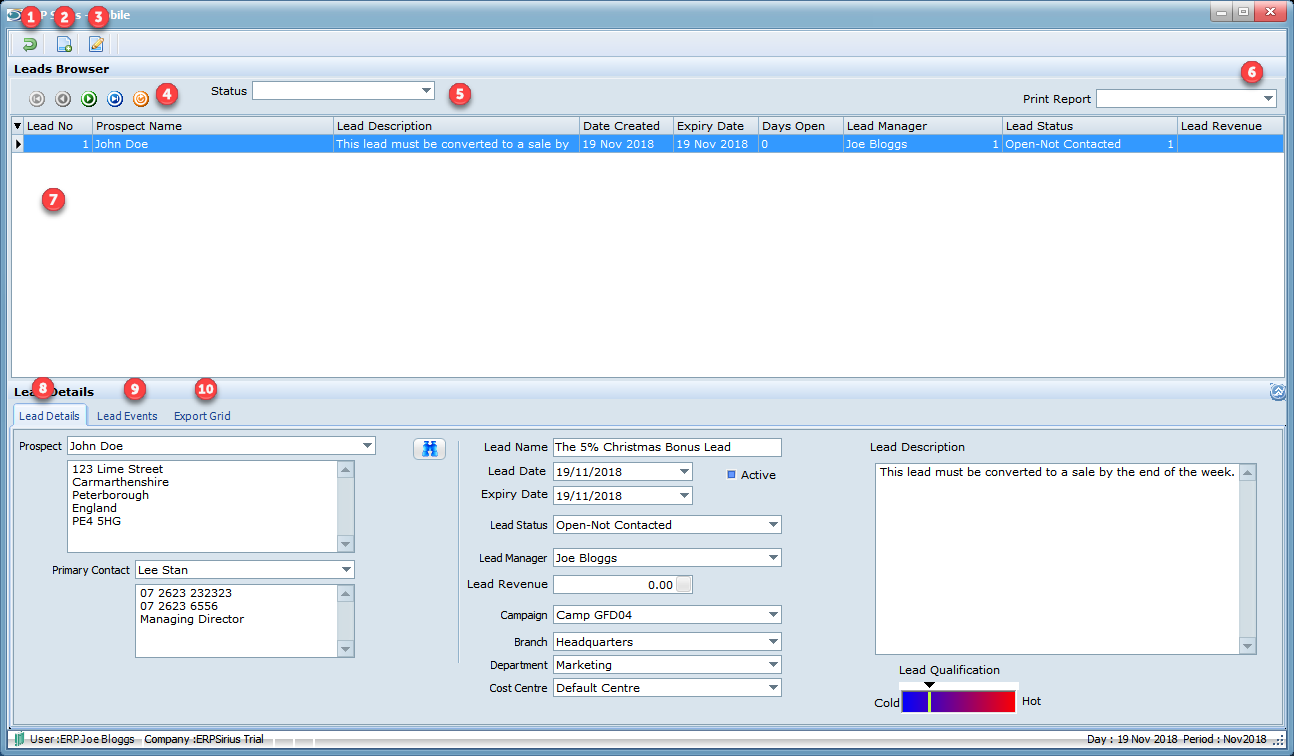Click the green next record button
The image size is (1294, 756).
(x=89, y=99)
